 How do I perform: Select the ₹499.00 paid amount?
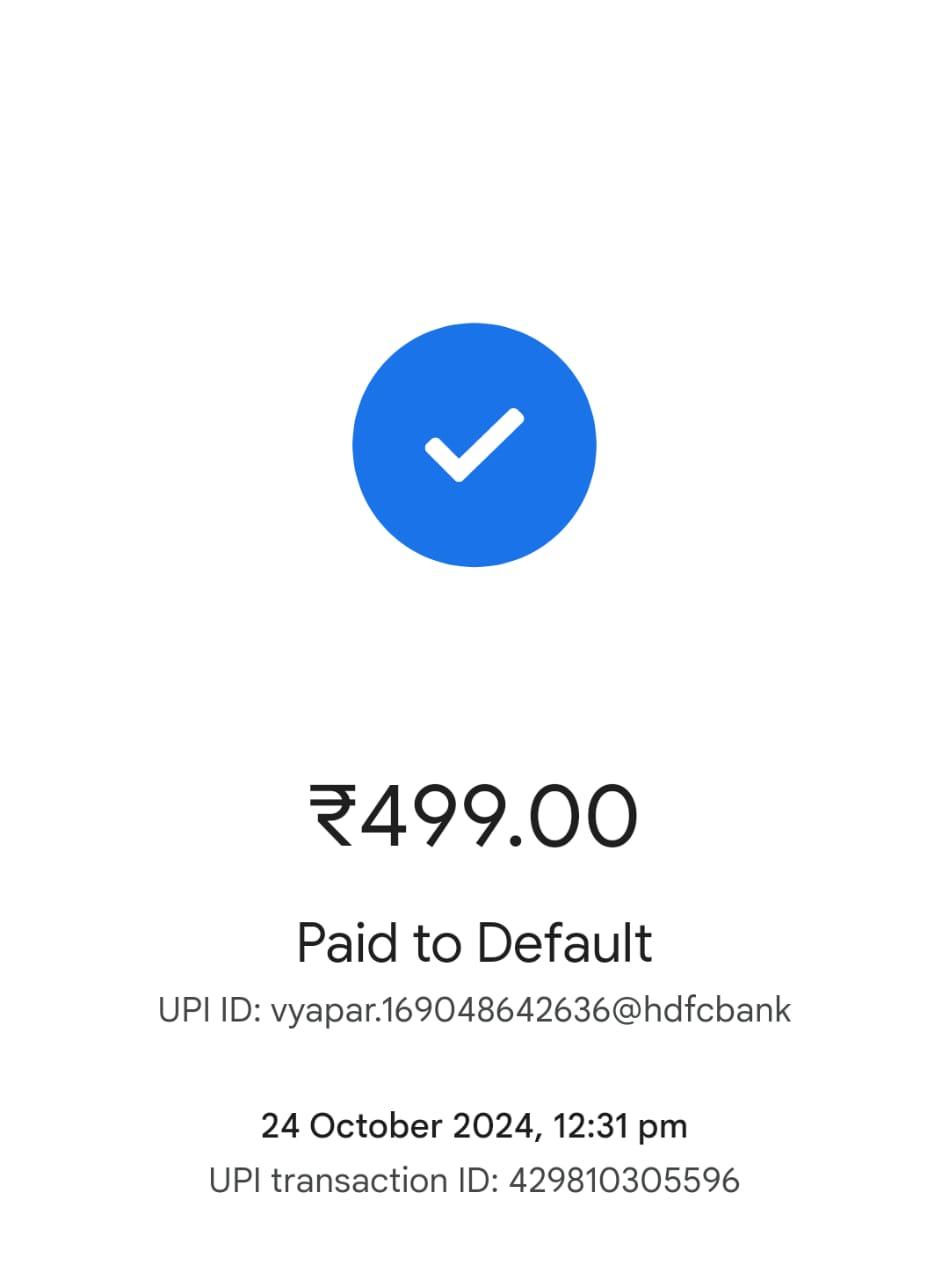474,817
